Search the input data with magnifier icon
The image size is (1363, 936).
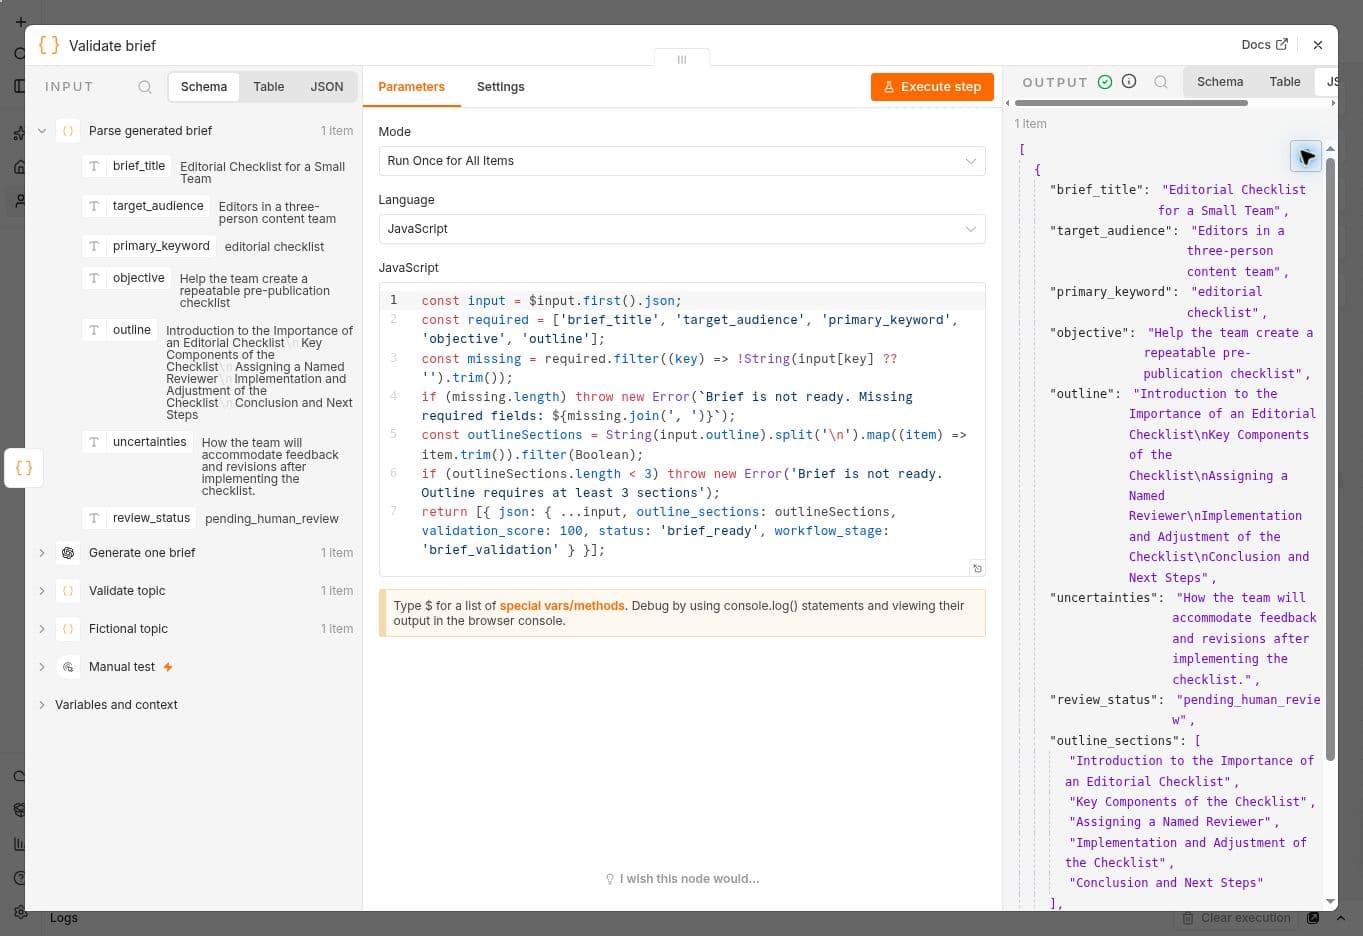145,87
